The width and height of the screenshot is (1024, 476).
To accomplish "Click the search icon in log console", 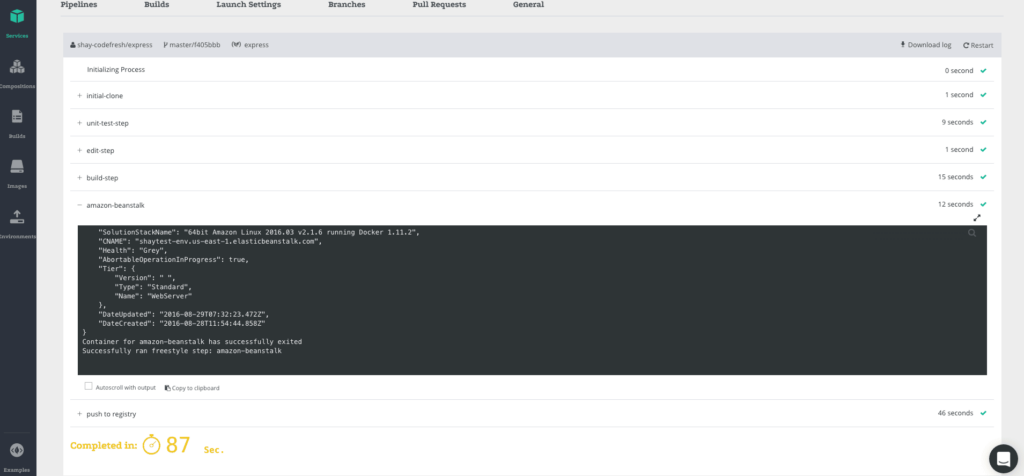I will tap(971, 233).
